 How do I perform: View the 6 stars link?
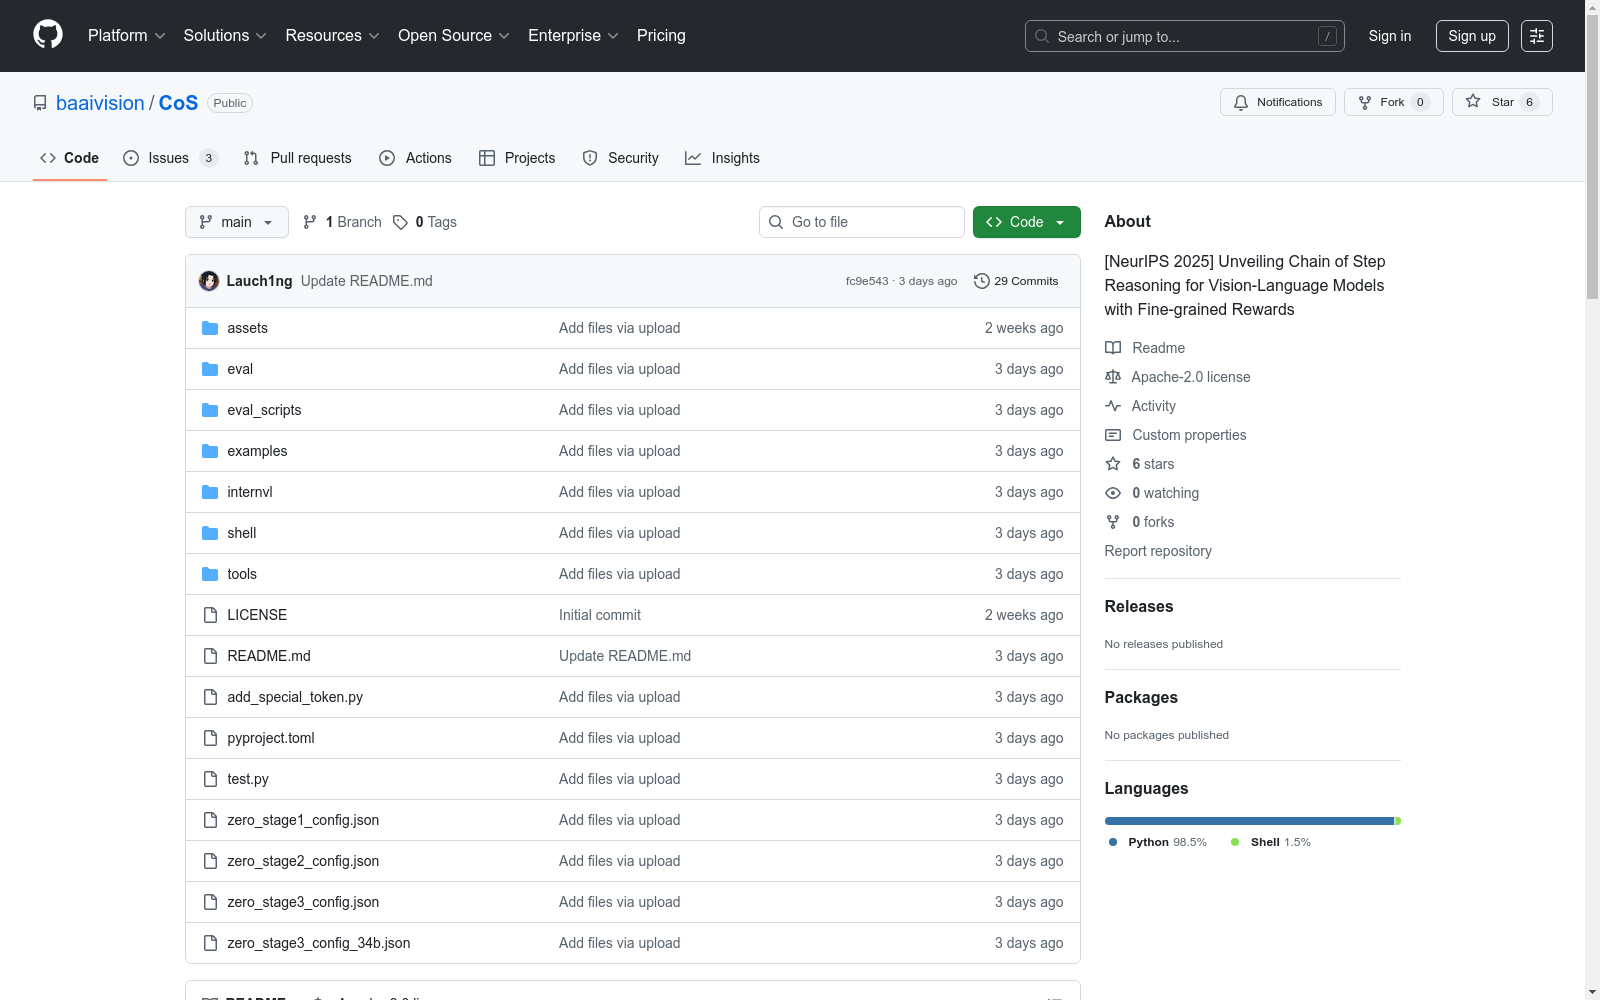pos(1140,464)
